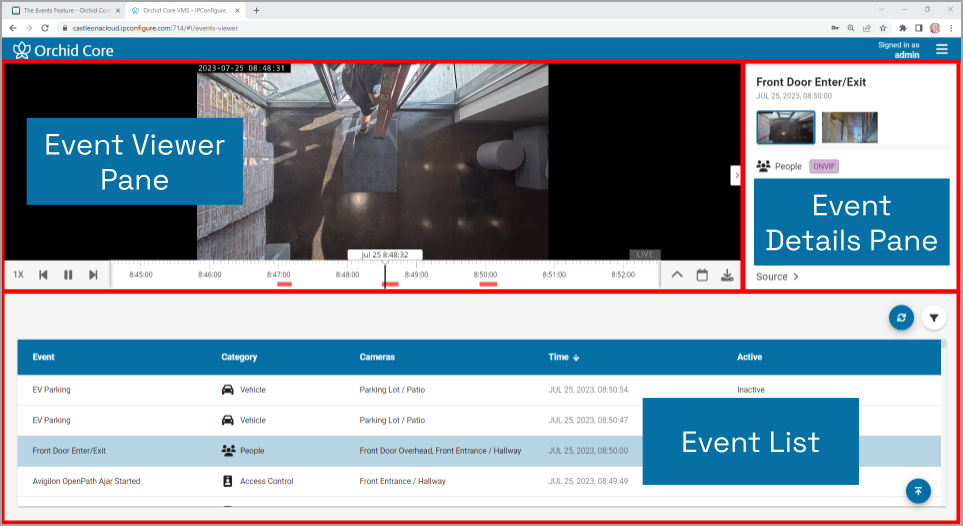
Task: Open a new browser tab
Action: 256,10
